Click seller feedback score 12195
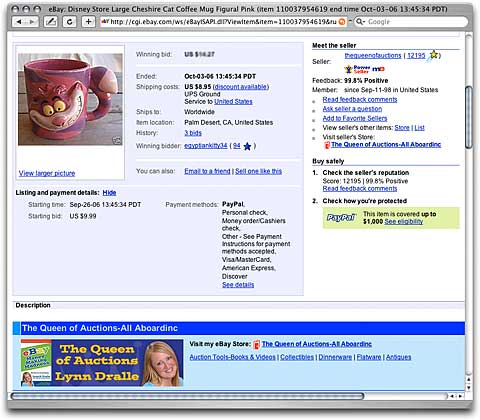 point(416,55)
